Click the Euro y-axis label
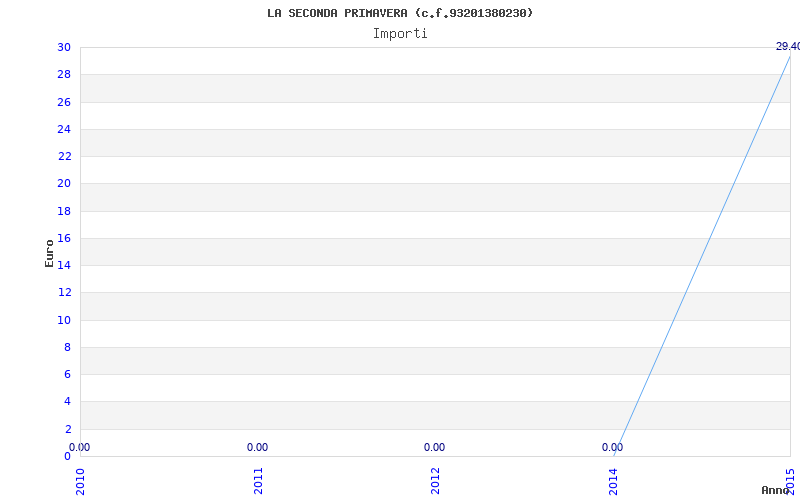800x500 pixels. coord(49,253)
